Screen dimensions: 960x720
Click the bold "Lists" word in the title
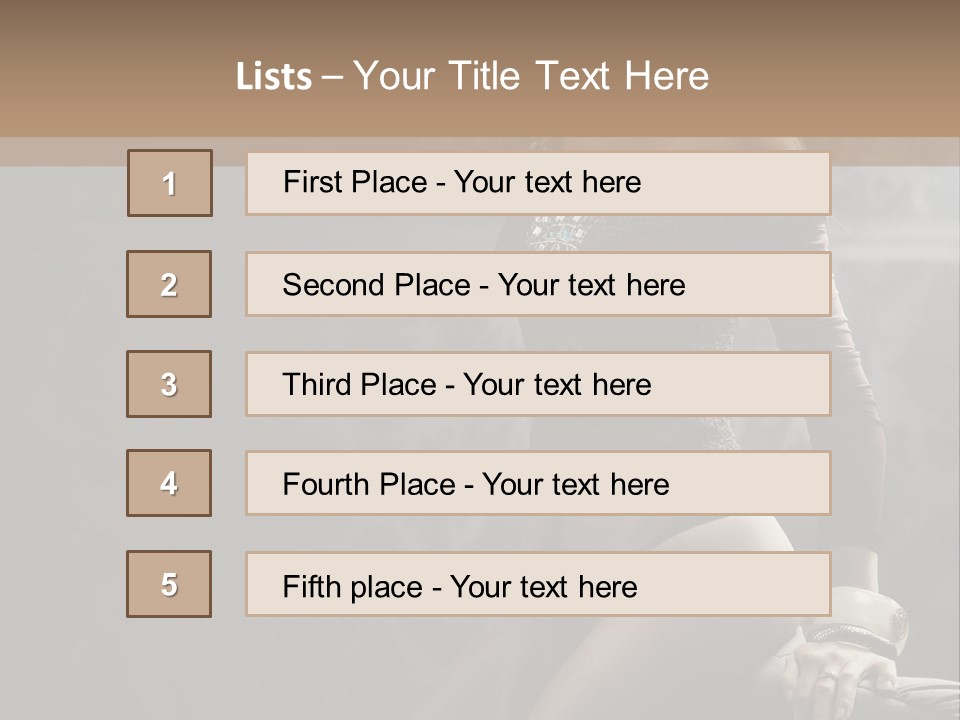pyautogui.click(x=273, y=77)
